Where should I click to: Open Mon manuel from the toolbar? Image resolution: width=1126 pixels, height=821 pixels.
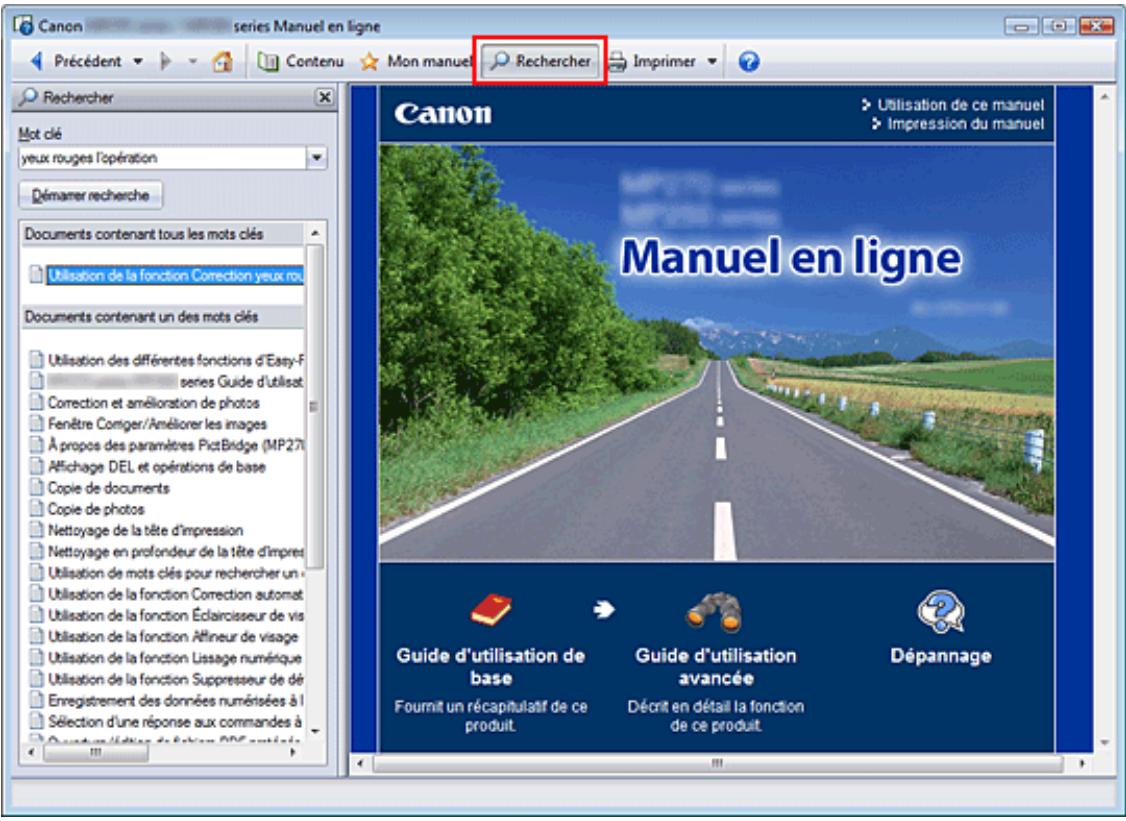pyautogui.click(x=416, y=62)
